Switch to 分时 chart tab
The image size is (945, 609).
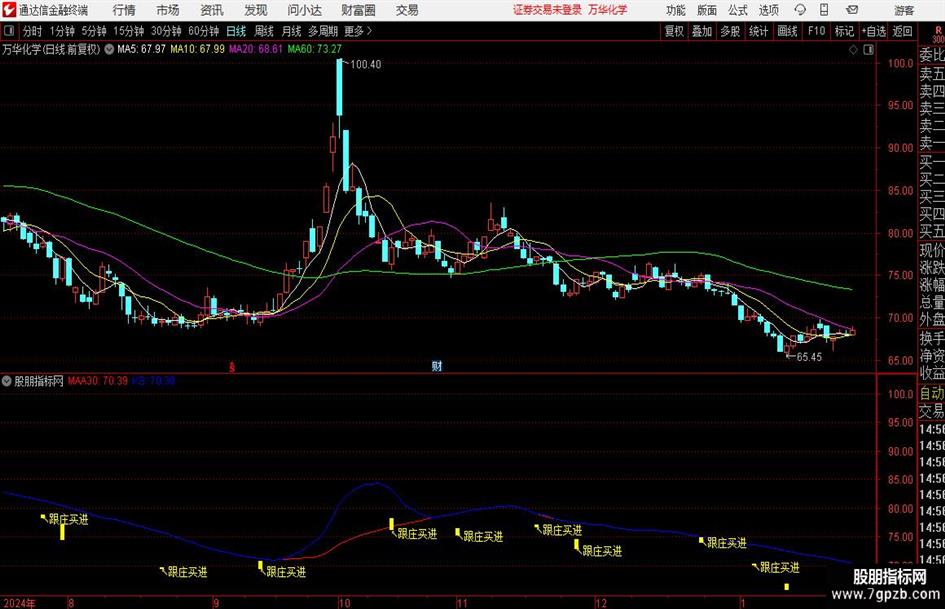33,31
